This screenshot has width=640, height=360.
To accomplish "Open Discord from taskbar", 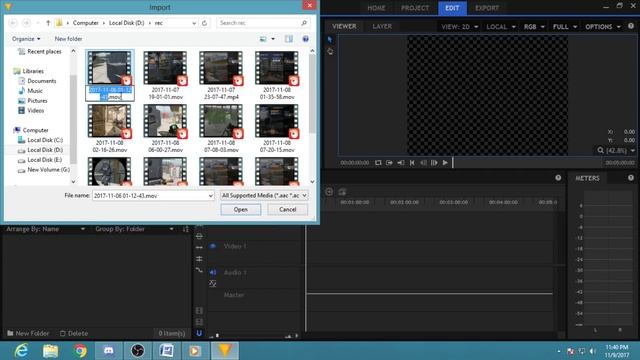I will coord(109,351).
